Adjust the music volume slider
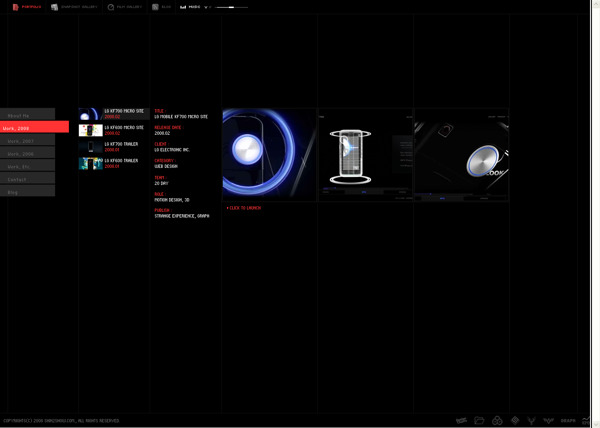Screen dimensions: 600x428 231,7
